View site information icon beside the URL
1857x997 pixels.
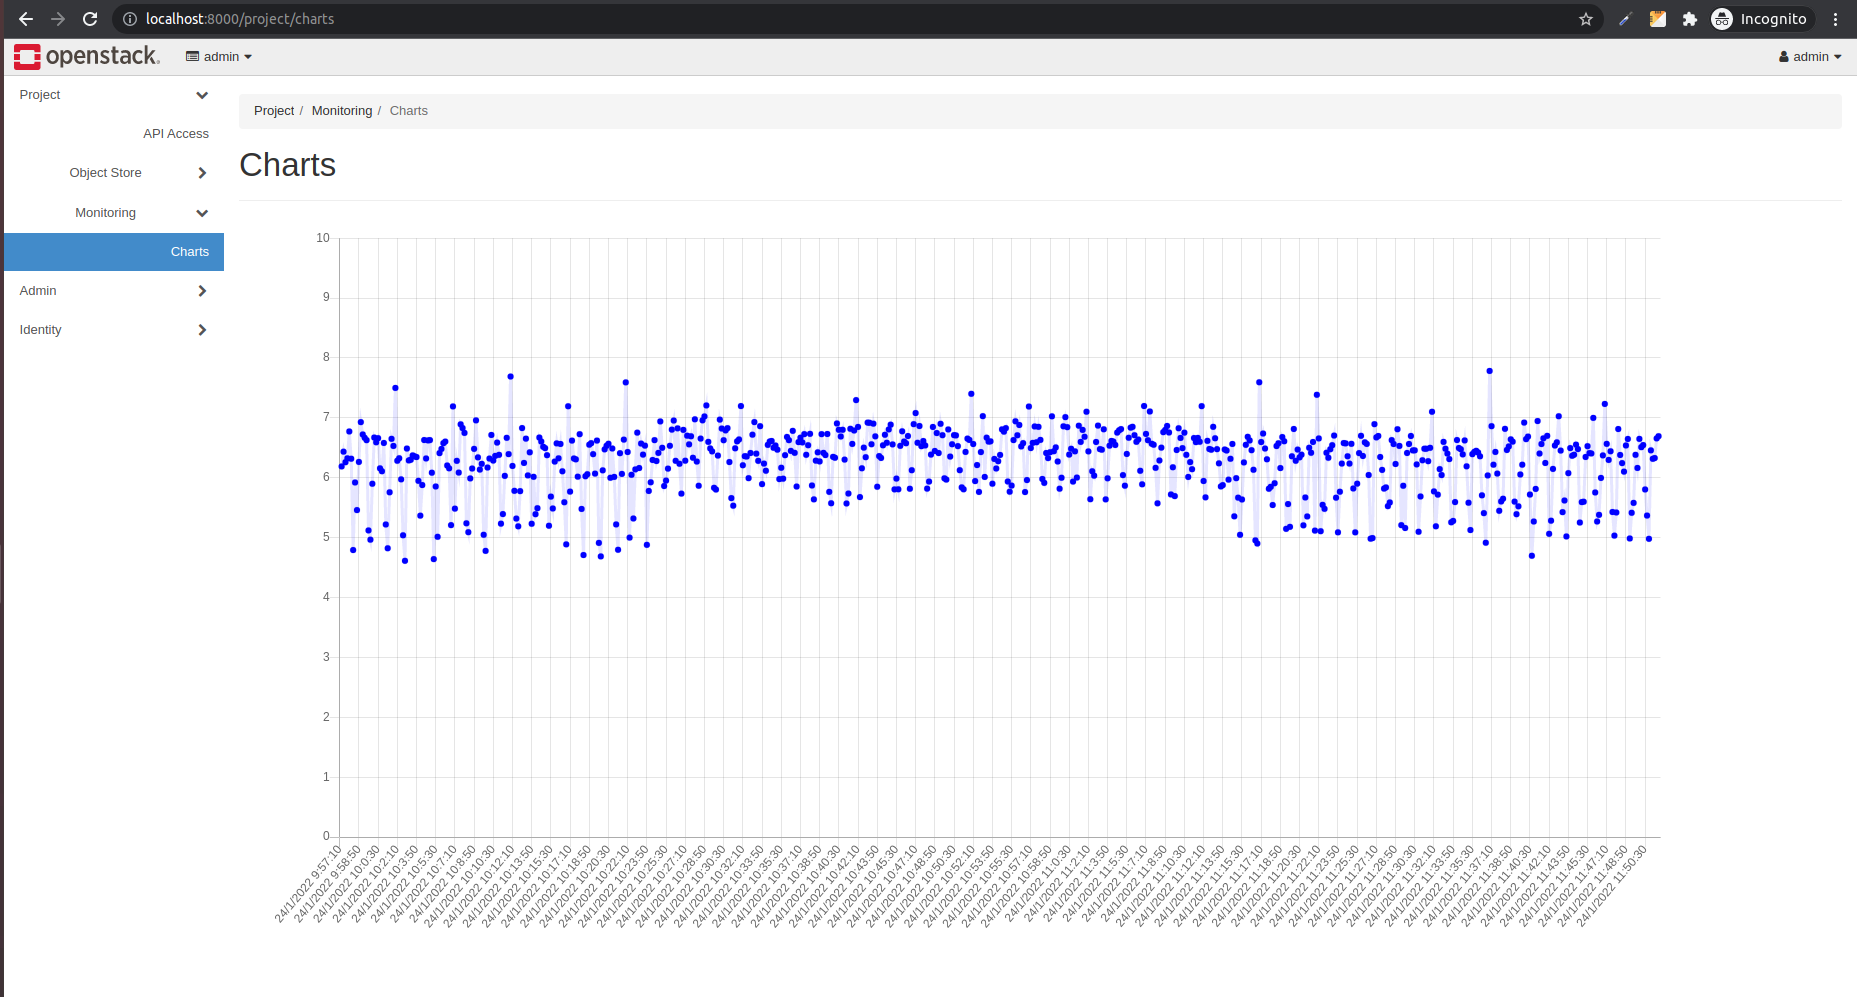tap(130, 19)
